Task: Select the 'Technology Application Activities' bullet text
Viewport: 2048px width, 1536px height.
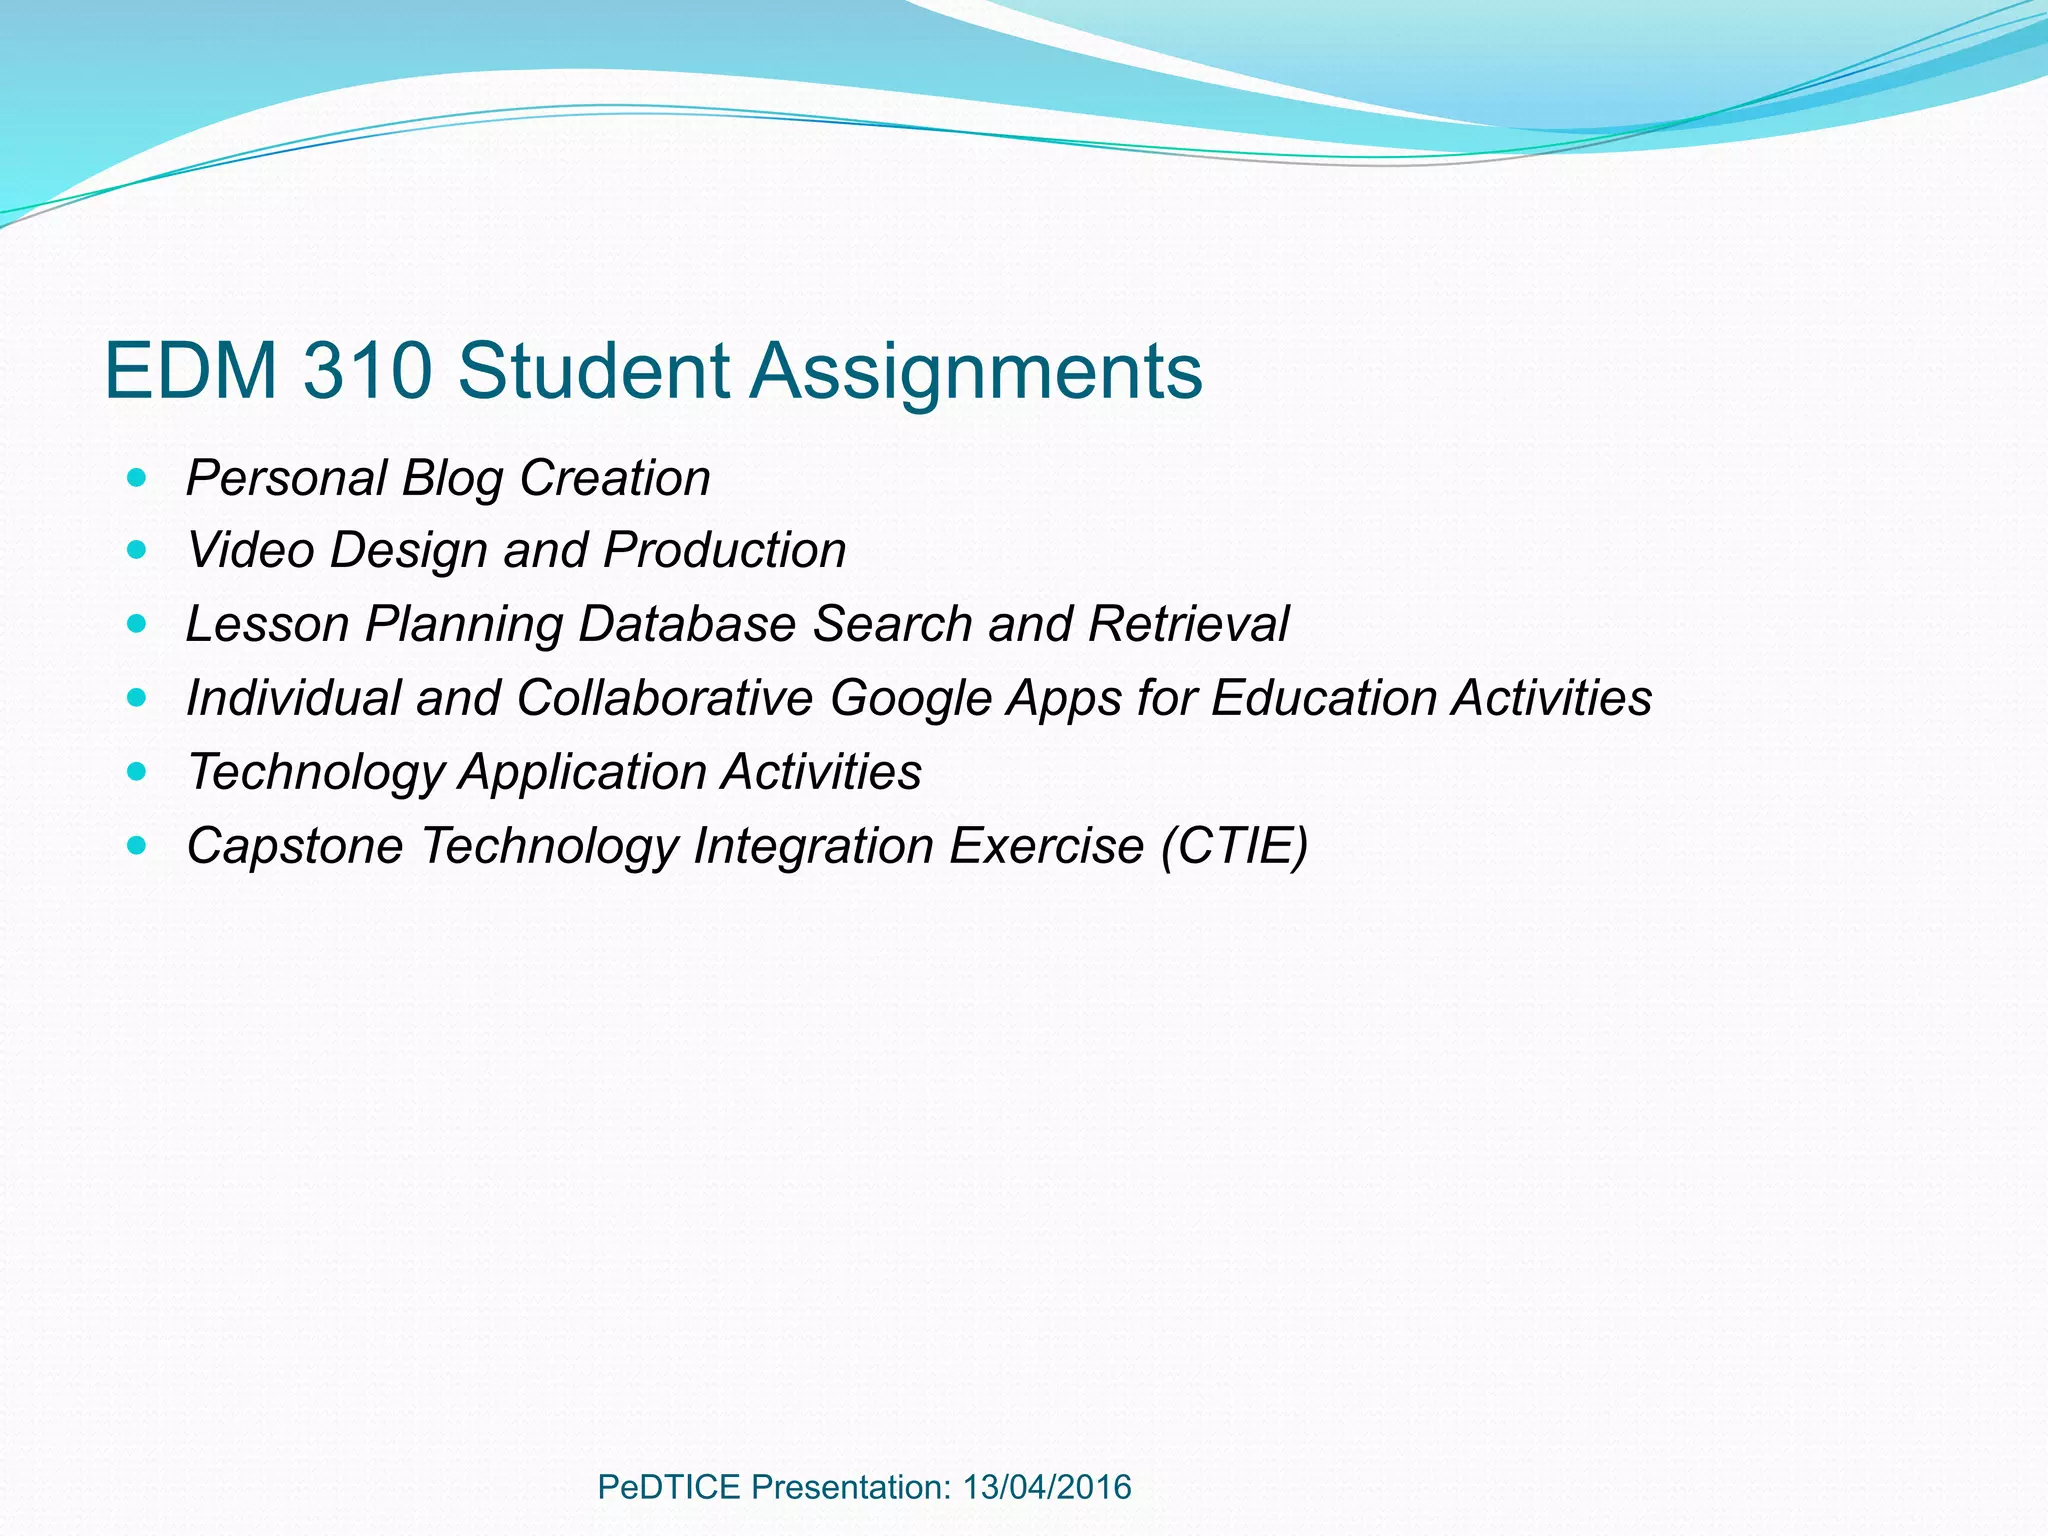Action: click(554, 772)
